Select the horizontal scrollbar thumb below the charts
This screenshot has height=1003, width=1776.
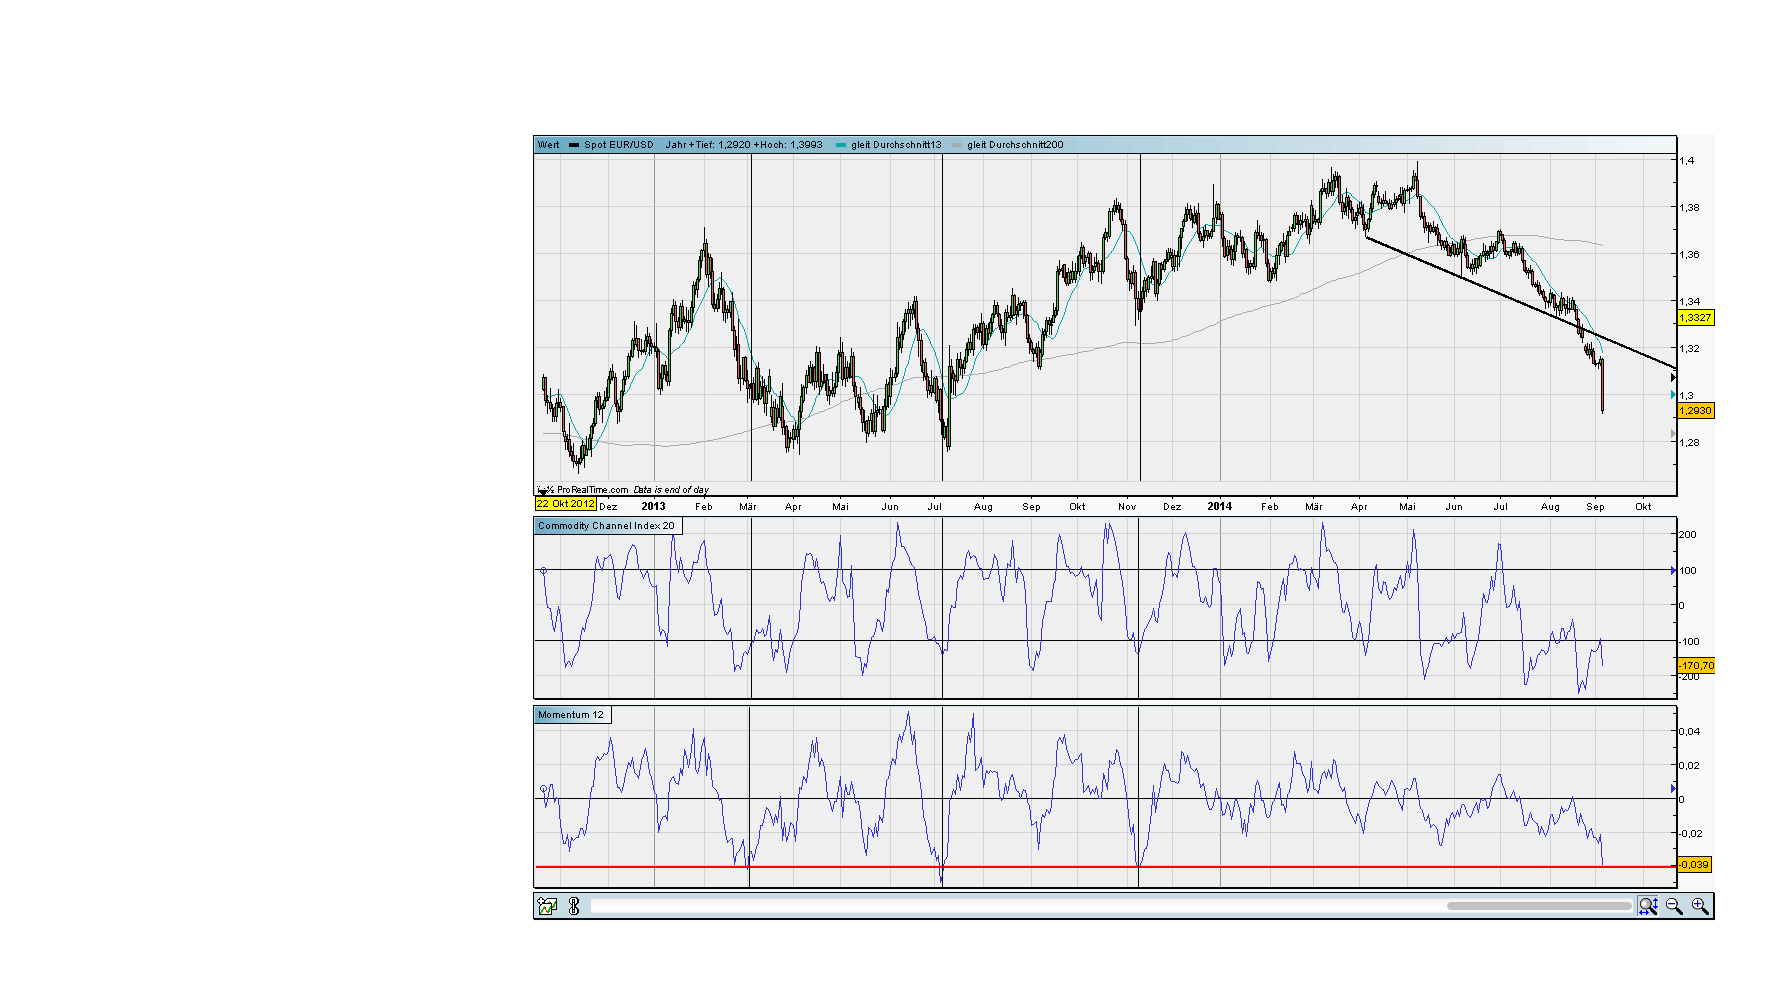point(1539,906)
